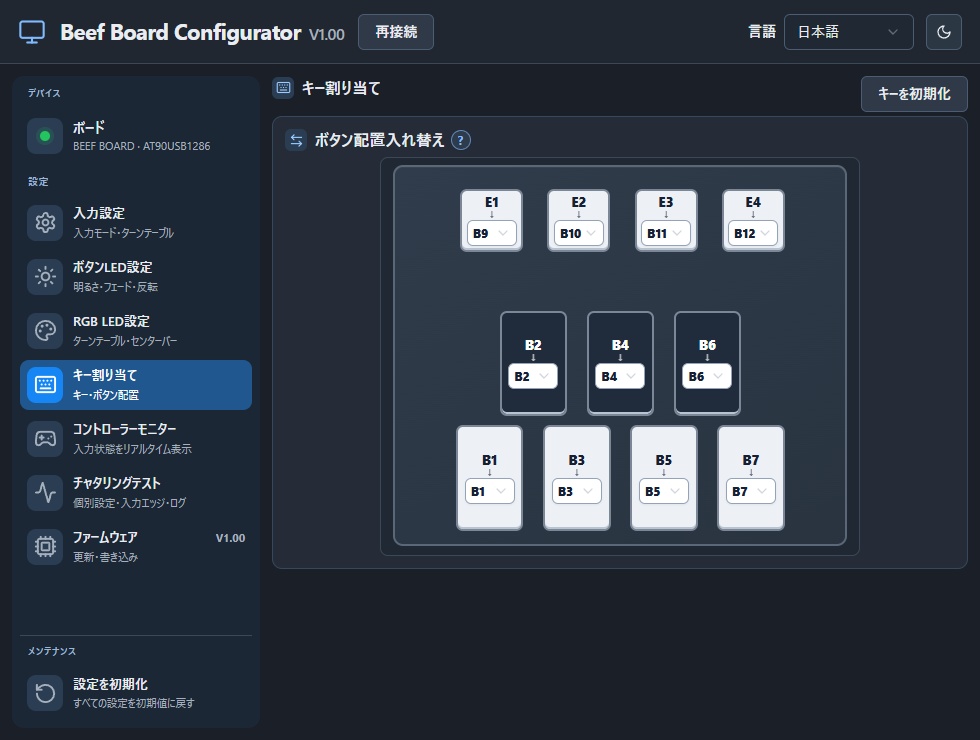The height and width of the screenshot is (740, 980).
Task: Open the B1 key mapping dropdown
Action: pos(489,491)
